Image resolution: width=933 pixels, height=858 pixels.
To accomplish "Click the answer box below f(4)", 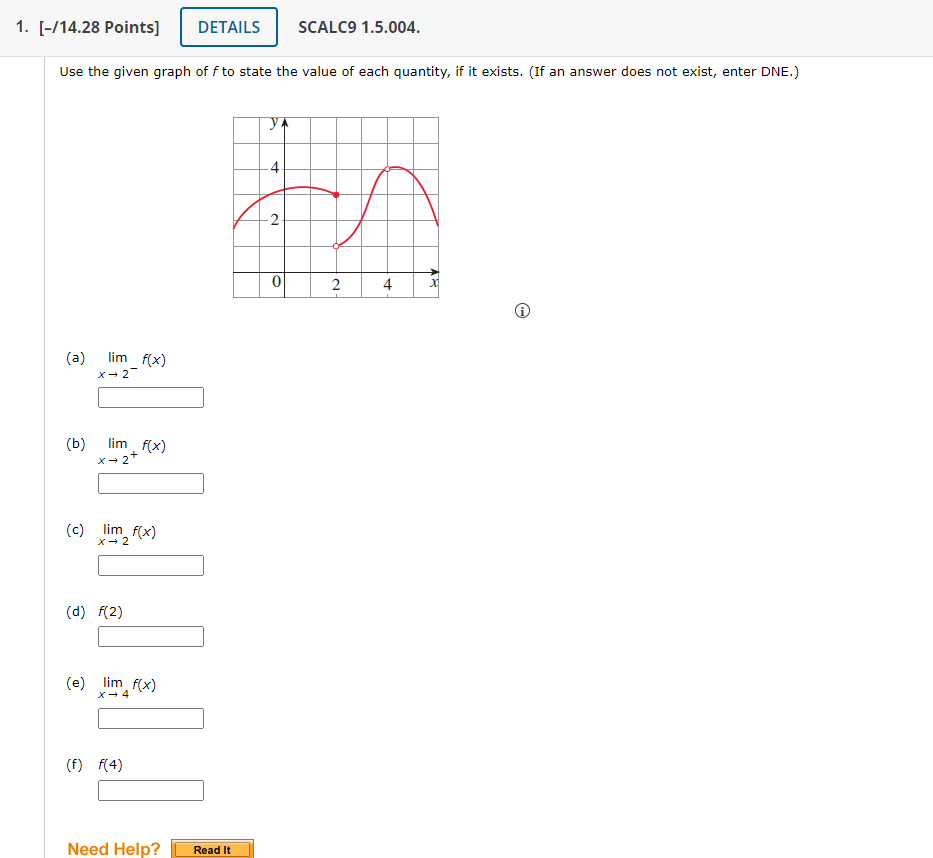I will click(150, 790).
